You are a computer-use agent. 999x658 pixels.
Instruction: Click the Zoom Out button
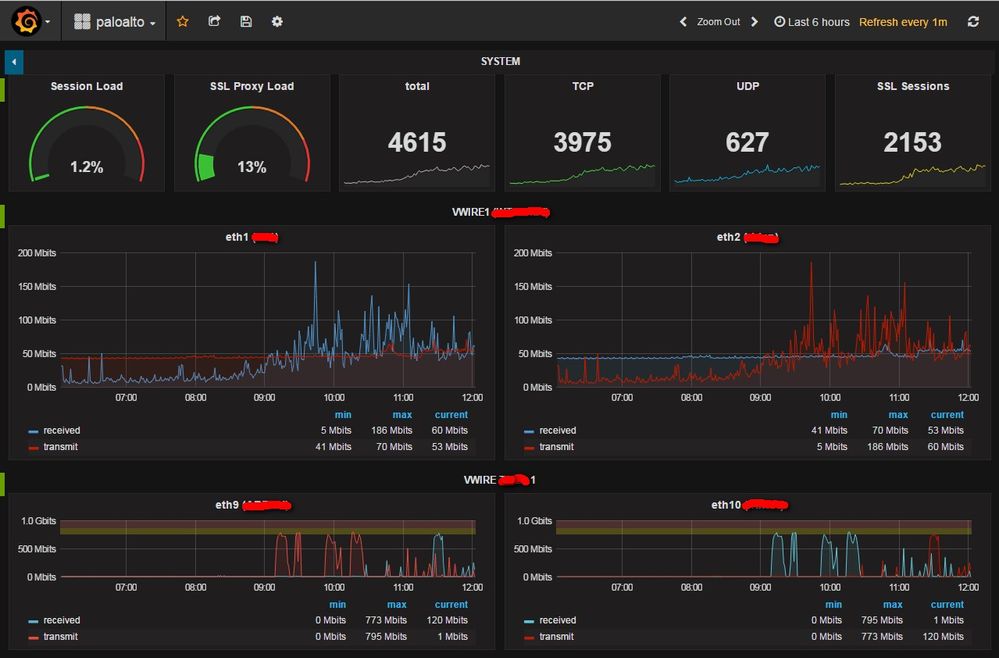[x=718, y=22]
